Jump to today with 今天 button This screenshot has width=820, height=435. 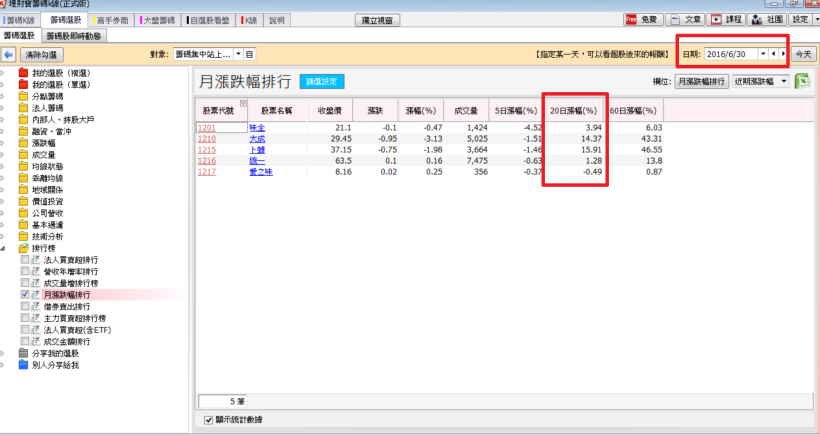click(x=803, y=54)
